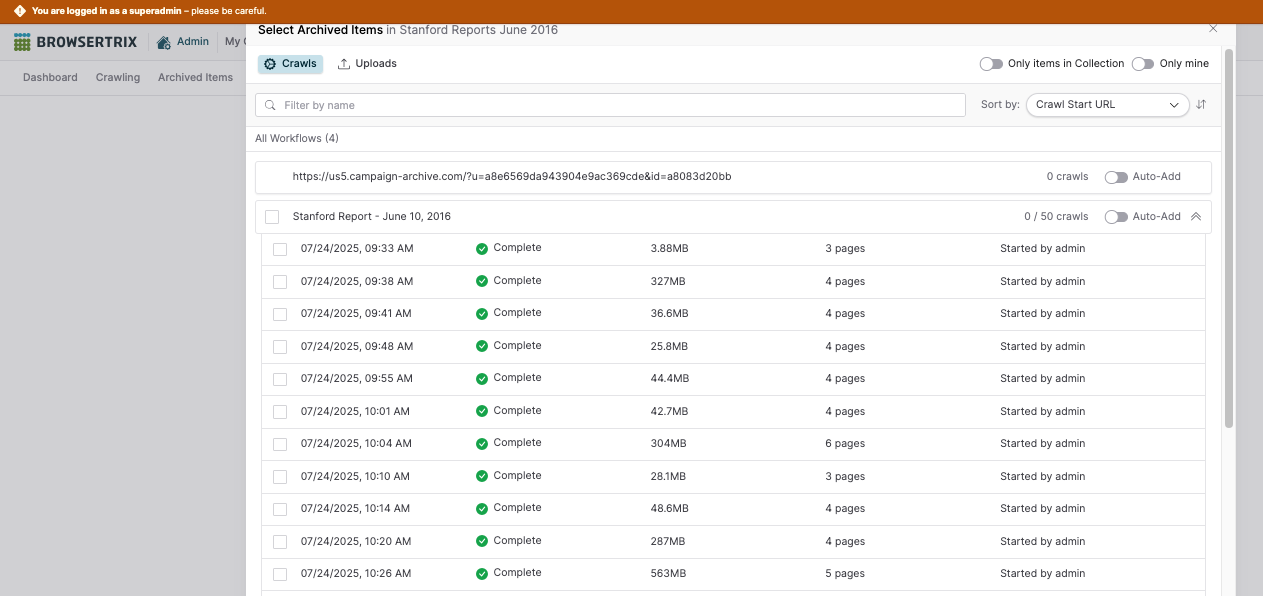Click the superadmin warning icon
Viewport: 1263px width, 596px height.
pyautogui.click(x=19, y=11)
